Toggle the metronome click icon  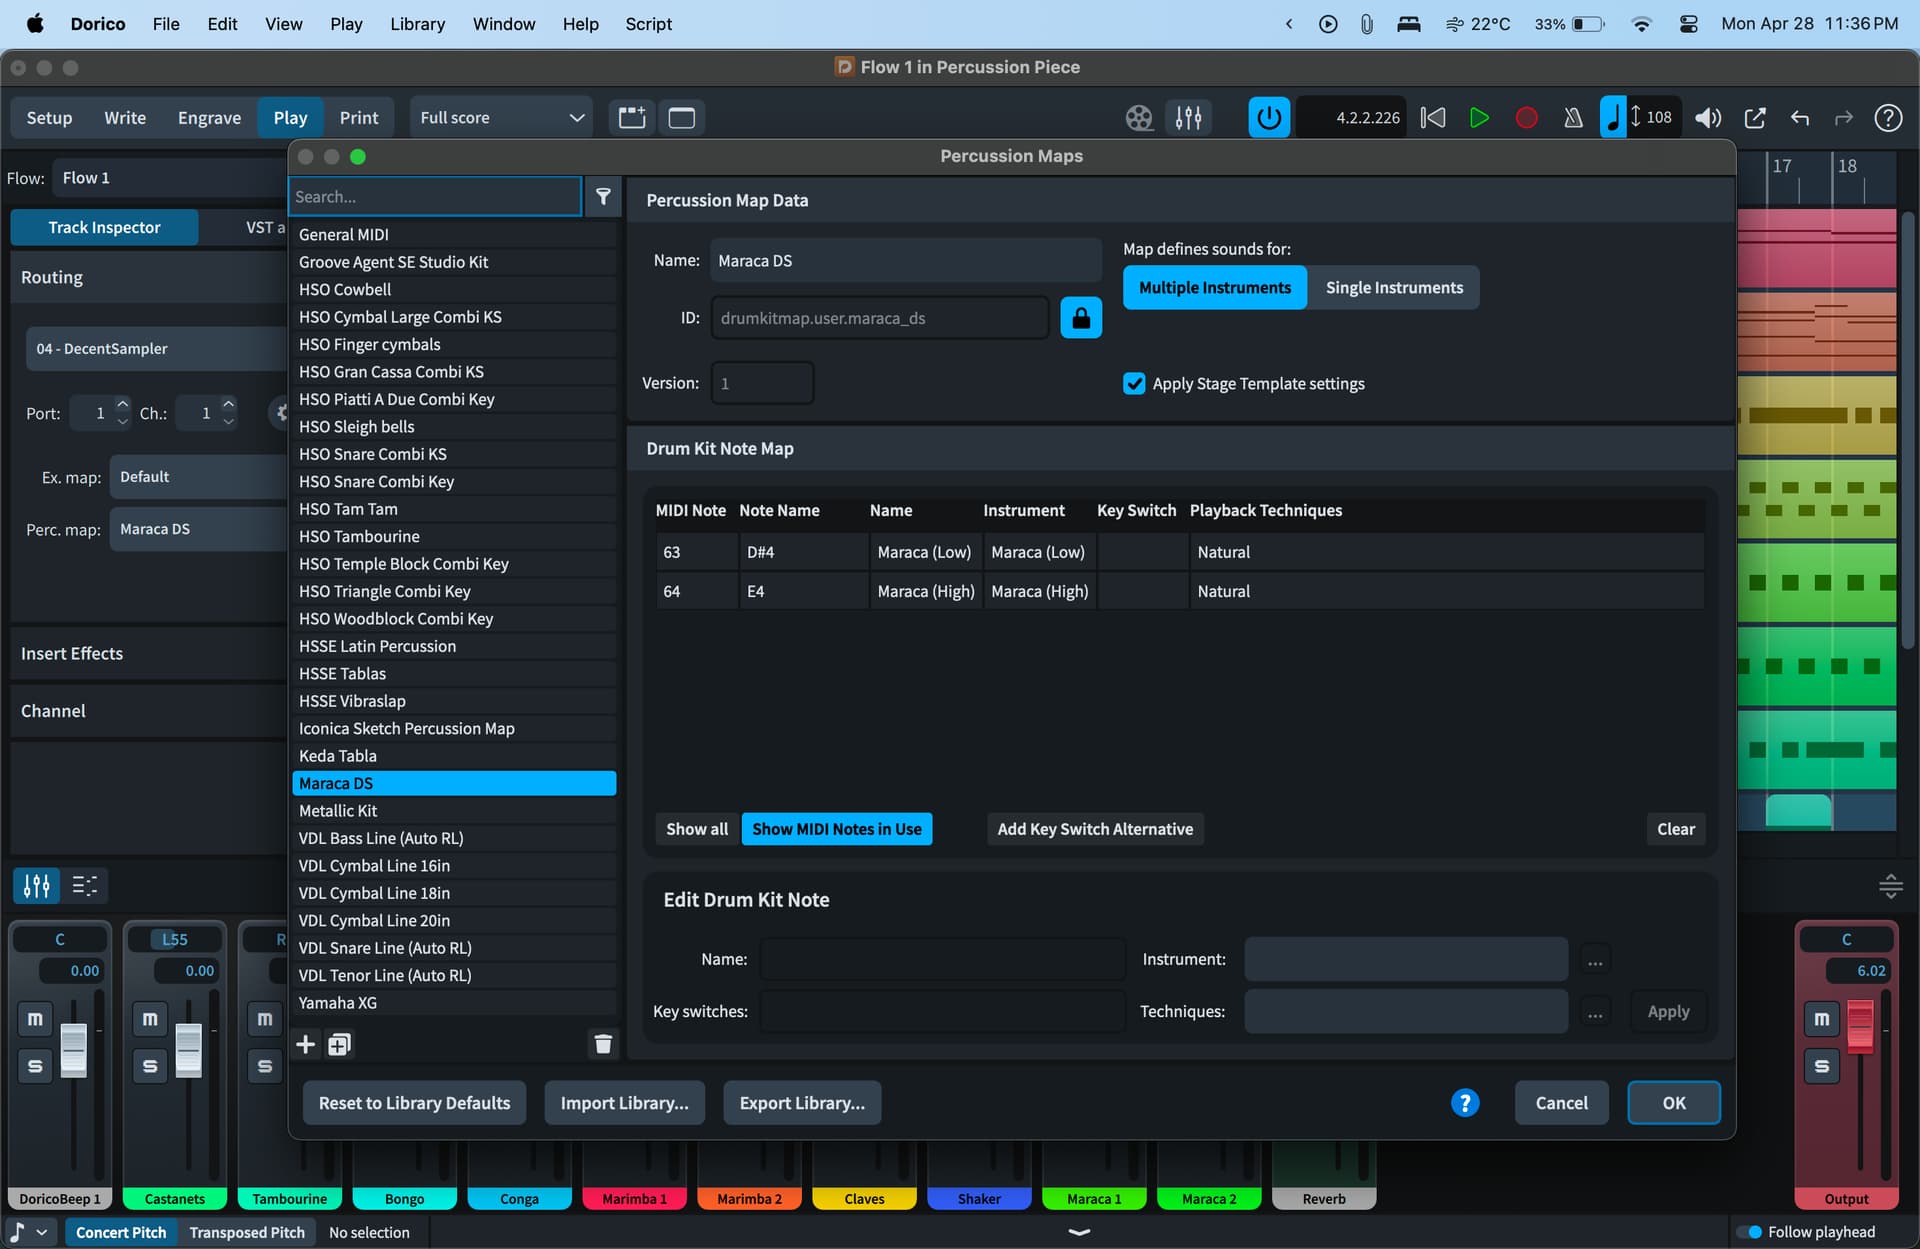pos(1573,118)
